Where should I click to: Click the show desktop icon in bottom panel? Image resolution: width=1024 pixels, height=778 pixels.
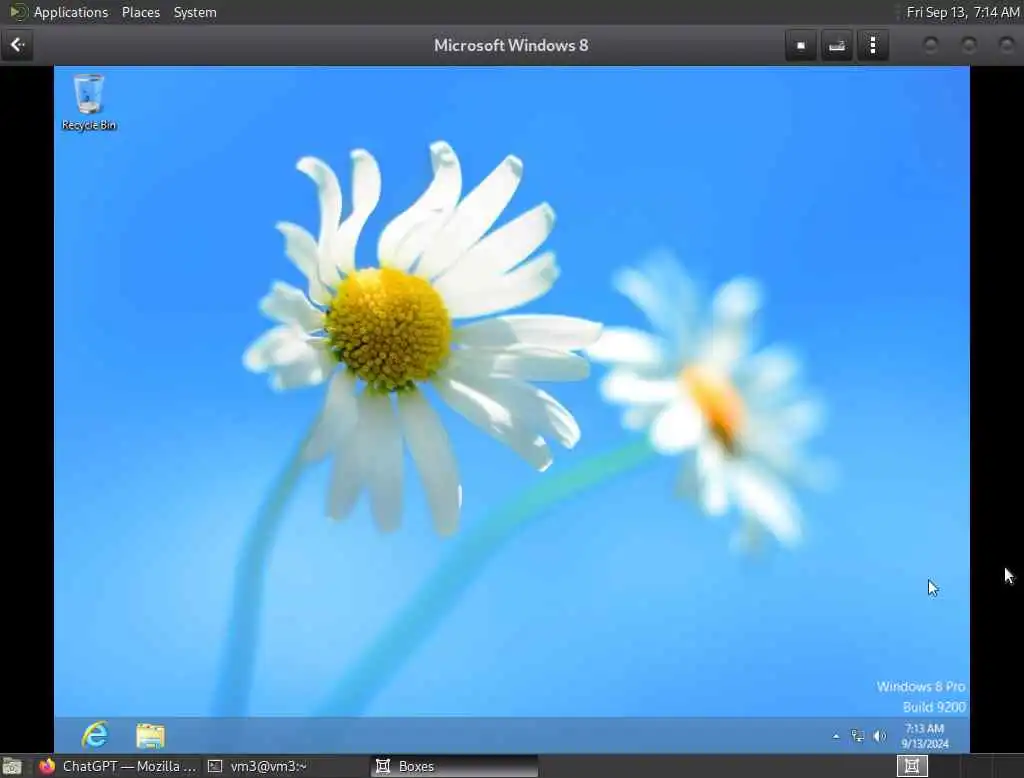[x=12, y=766]
